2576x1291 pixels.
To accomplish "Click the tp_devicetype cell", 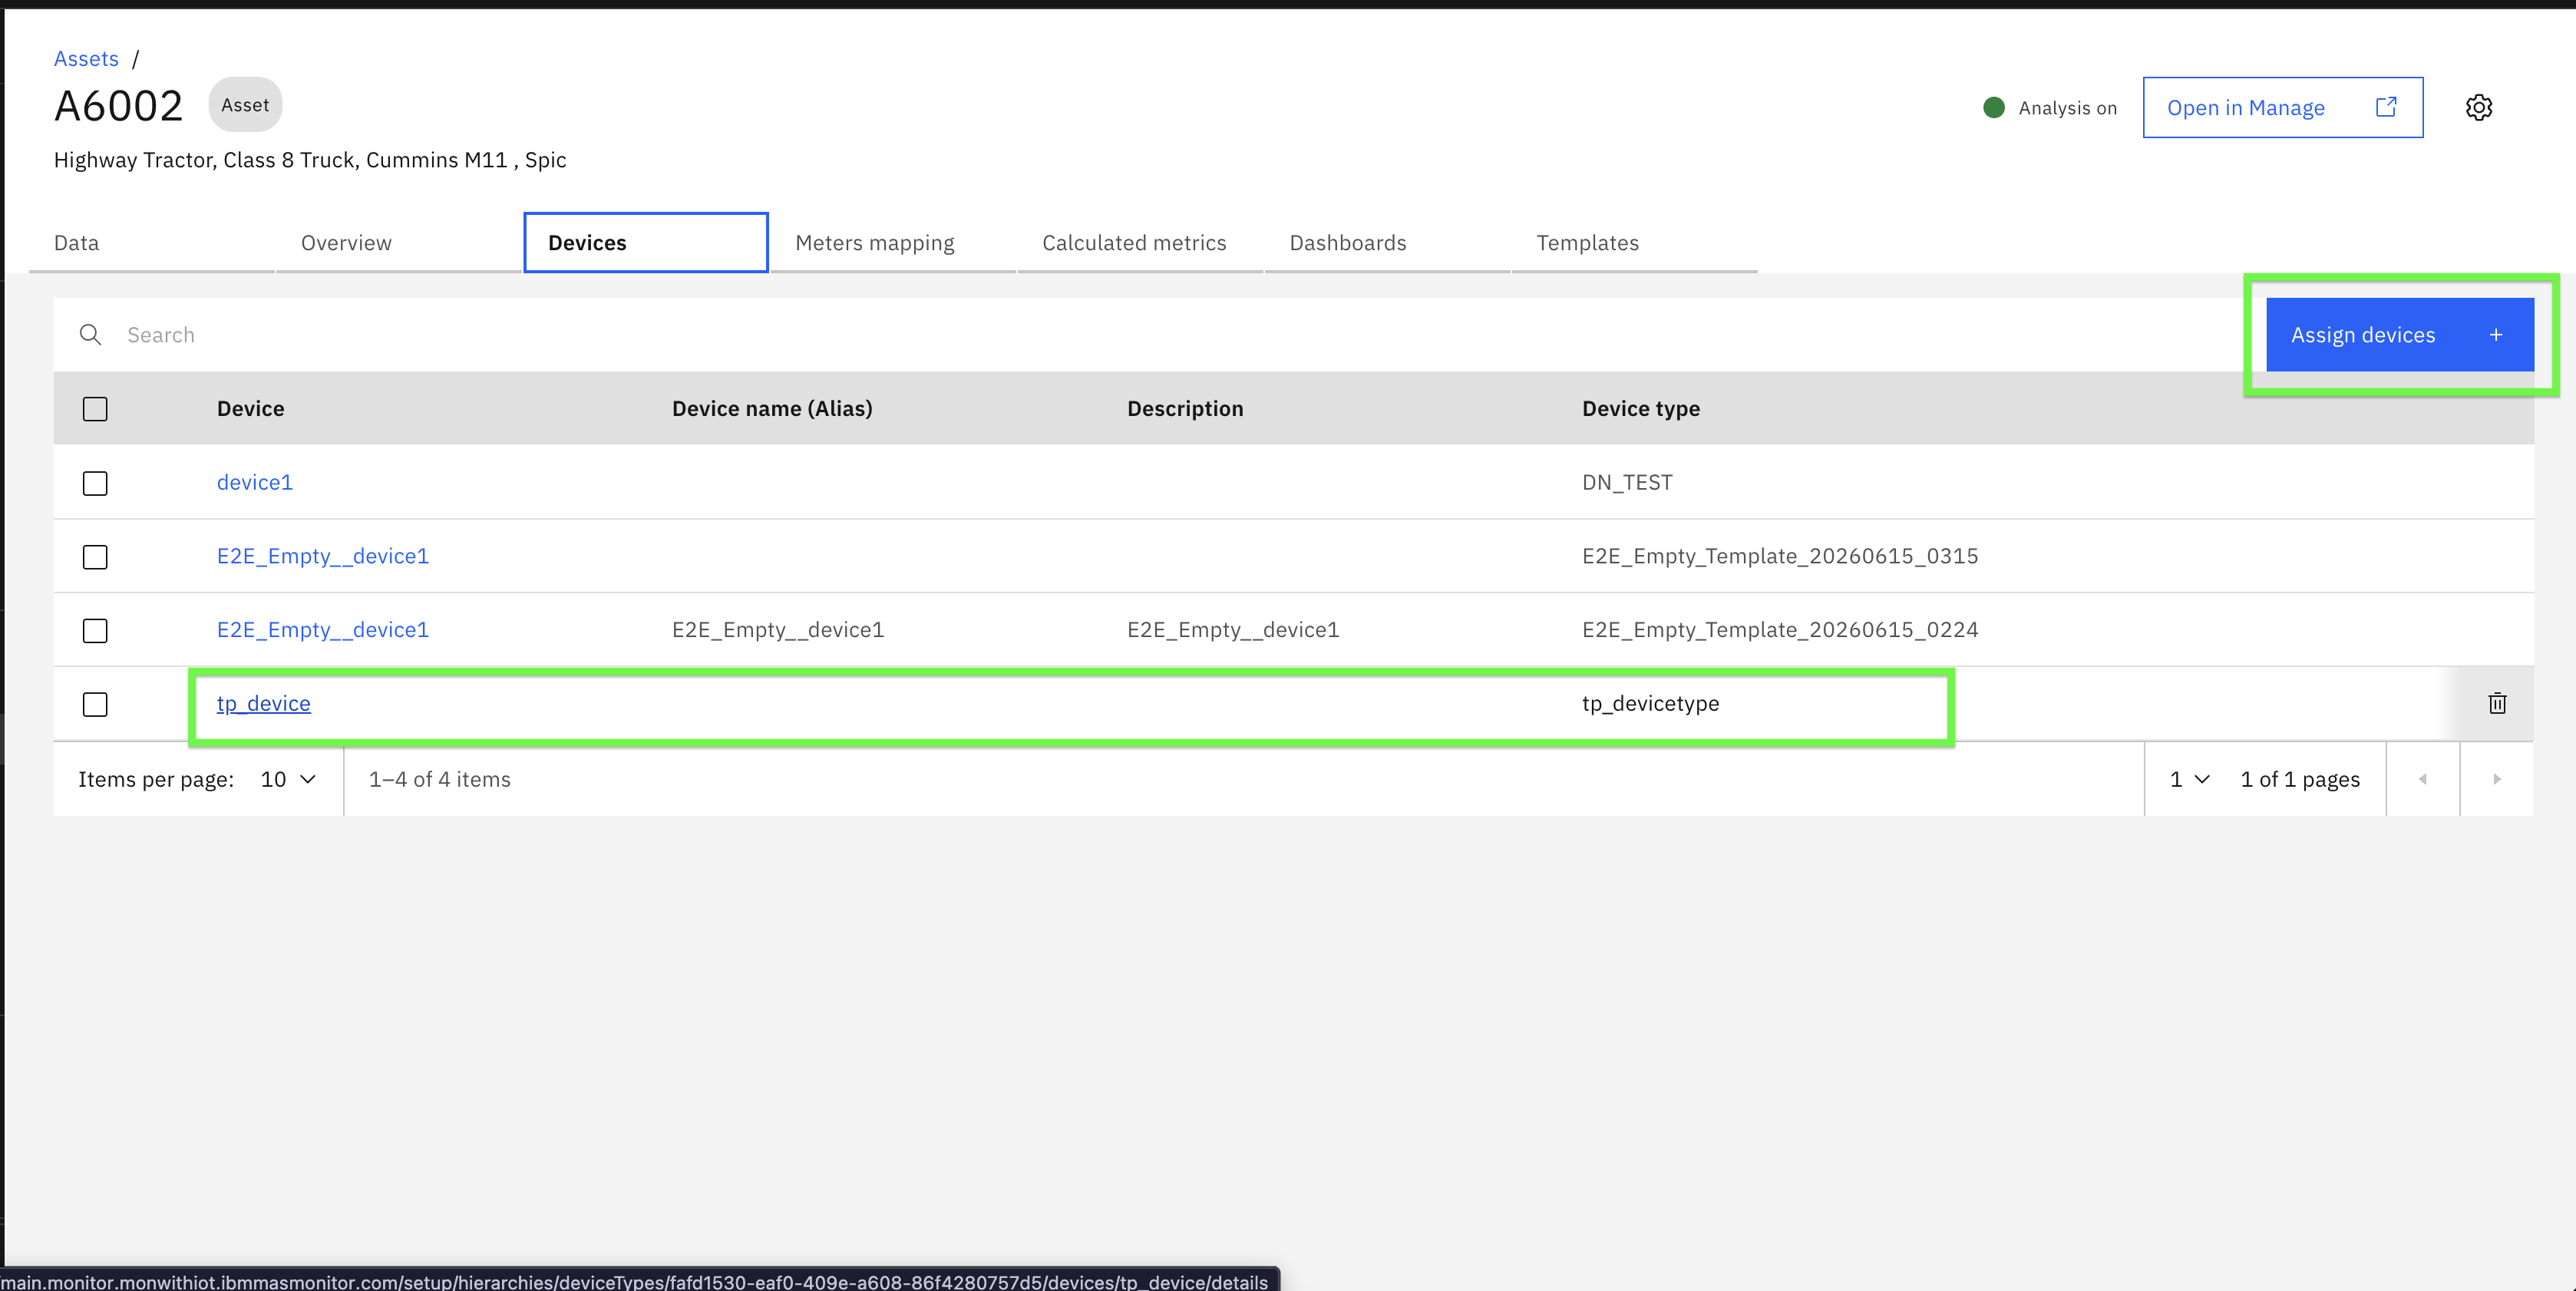I will click(1650, 704).
